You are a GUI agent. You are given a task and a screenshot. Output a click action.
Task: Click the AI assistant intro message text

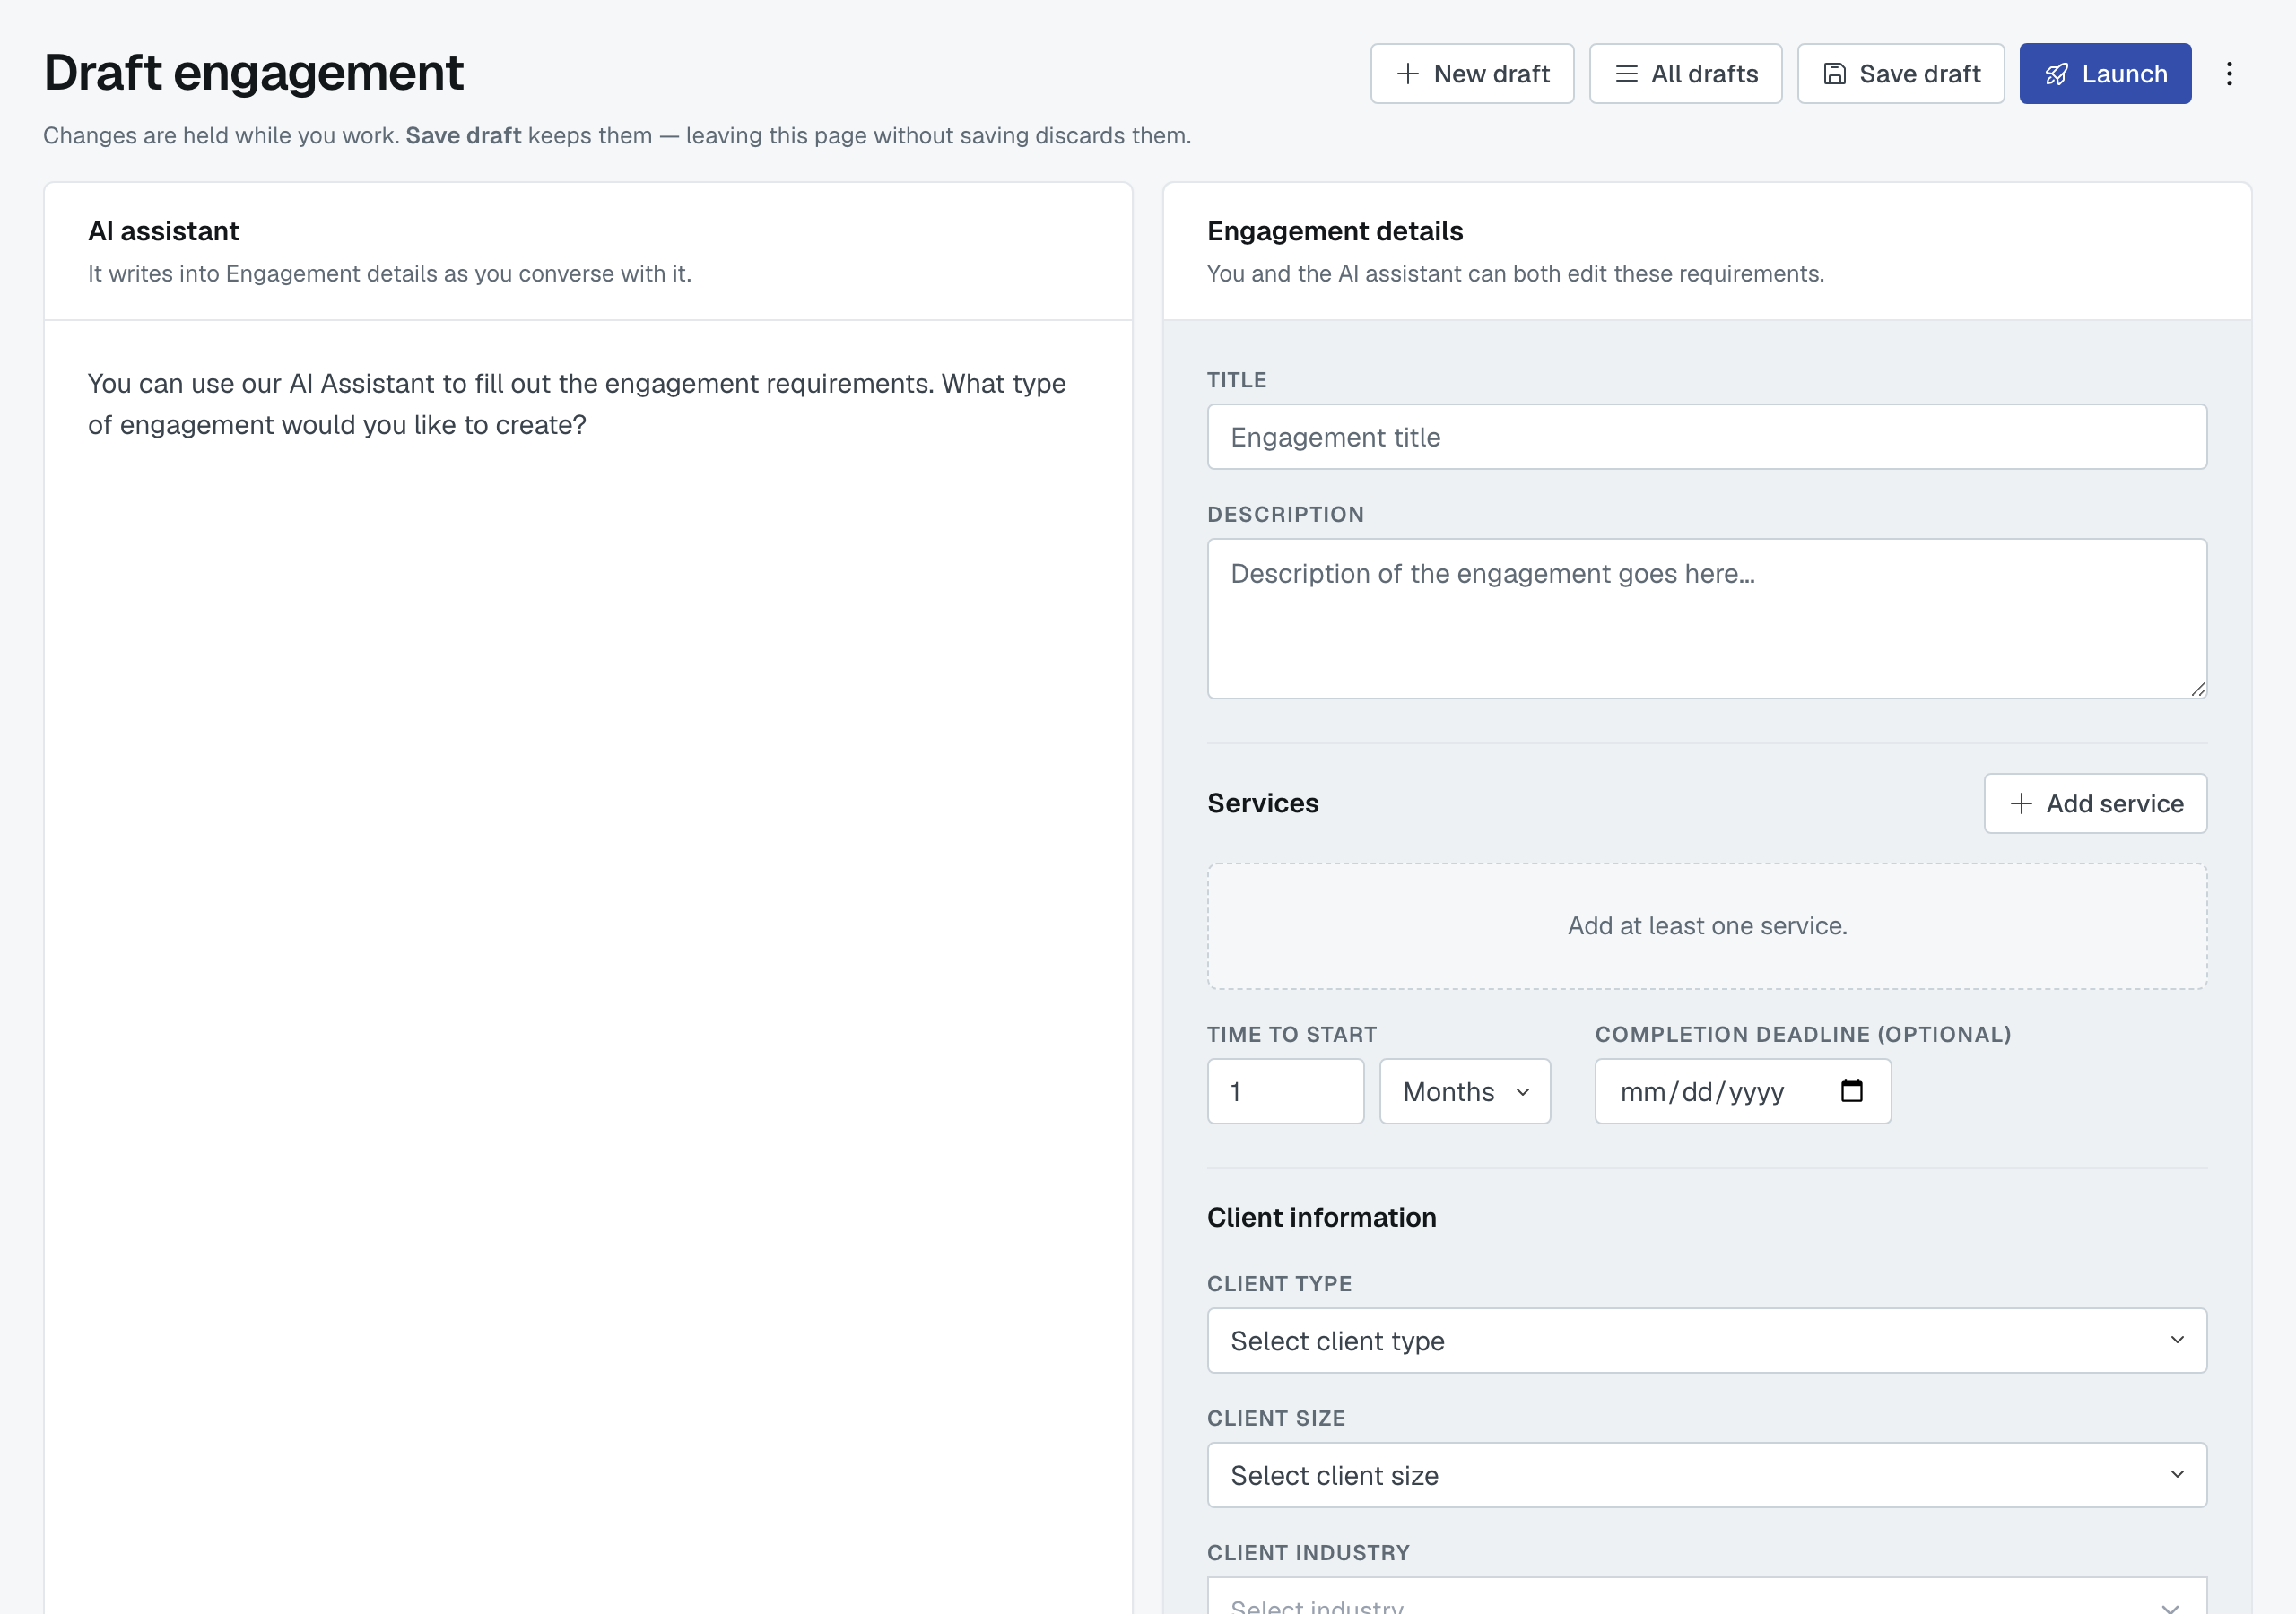[x=577, y=404]
